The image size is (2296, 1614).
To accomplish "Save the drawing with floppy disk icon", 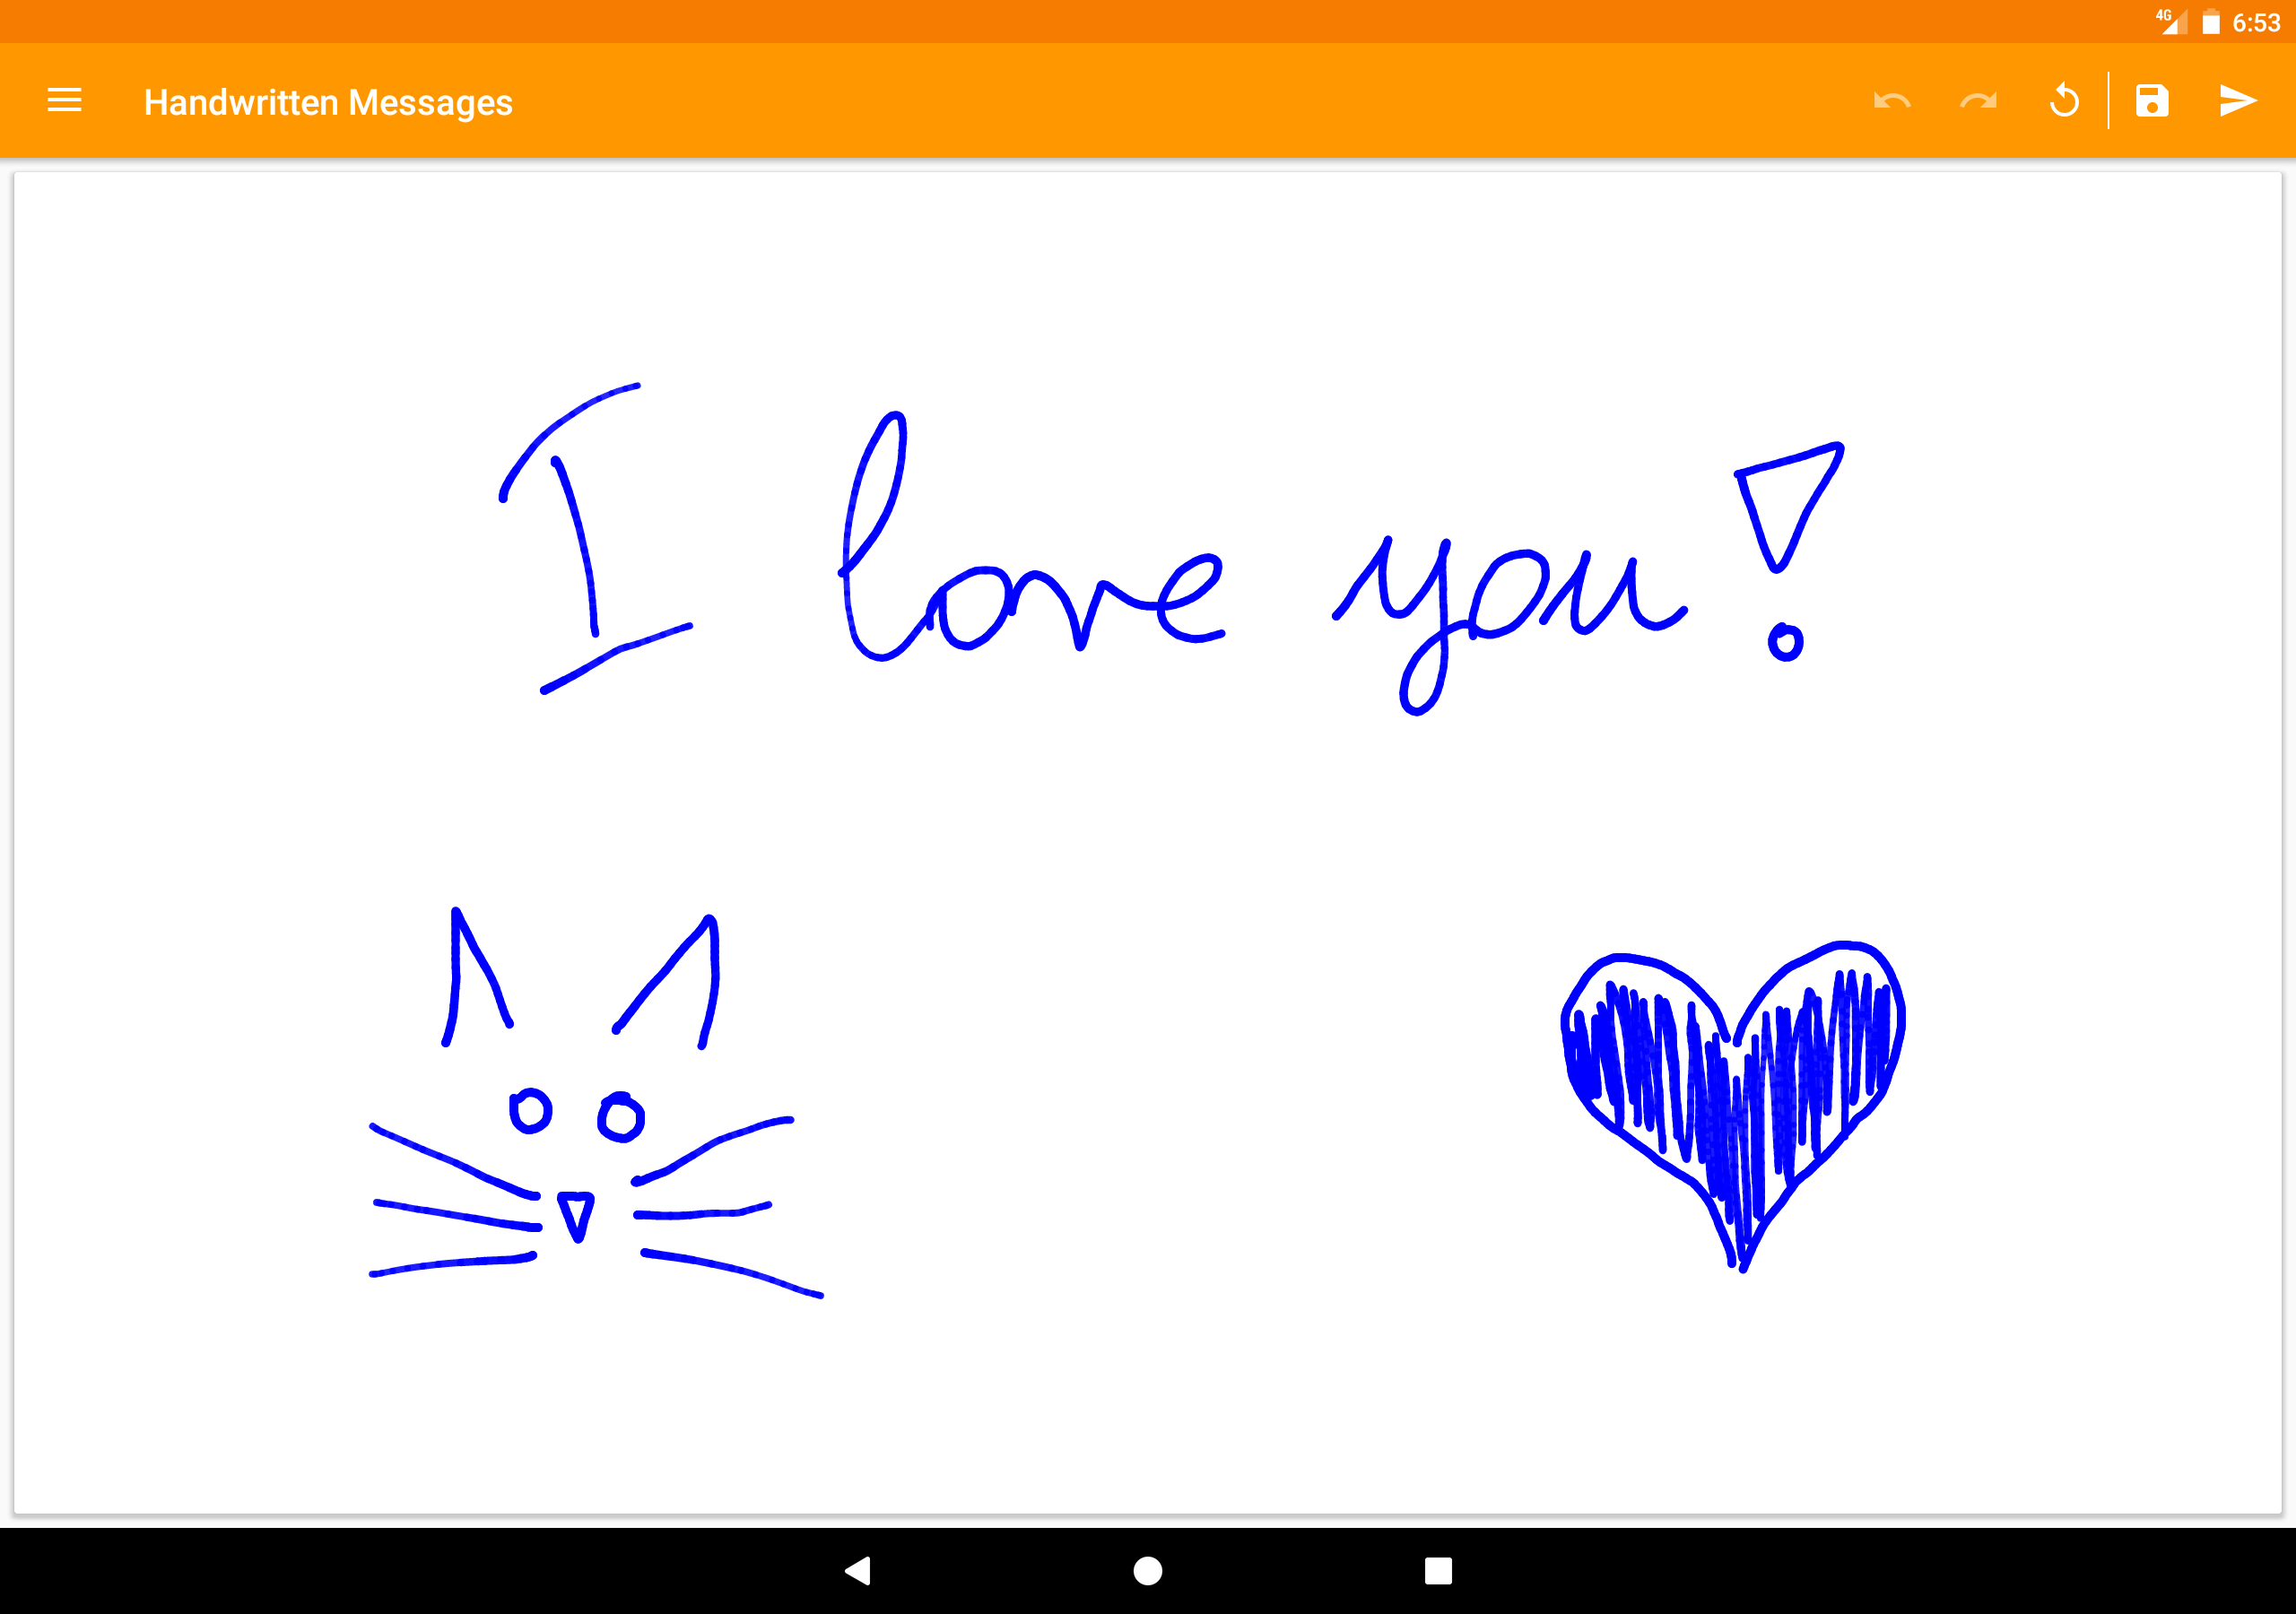I will point(2152,100).
